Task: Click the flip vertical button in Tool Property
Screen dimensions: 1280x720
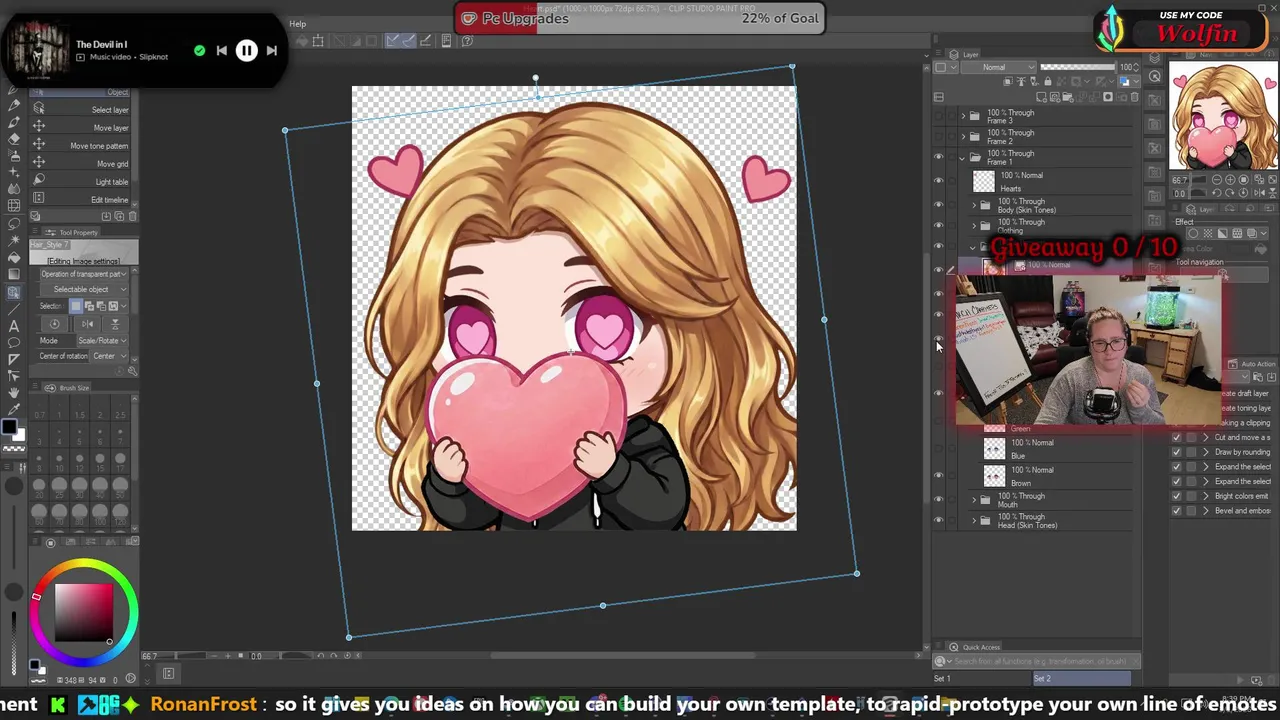Action: click(x=115, y=324)
